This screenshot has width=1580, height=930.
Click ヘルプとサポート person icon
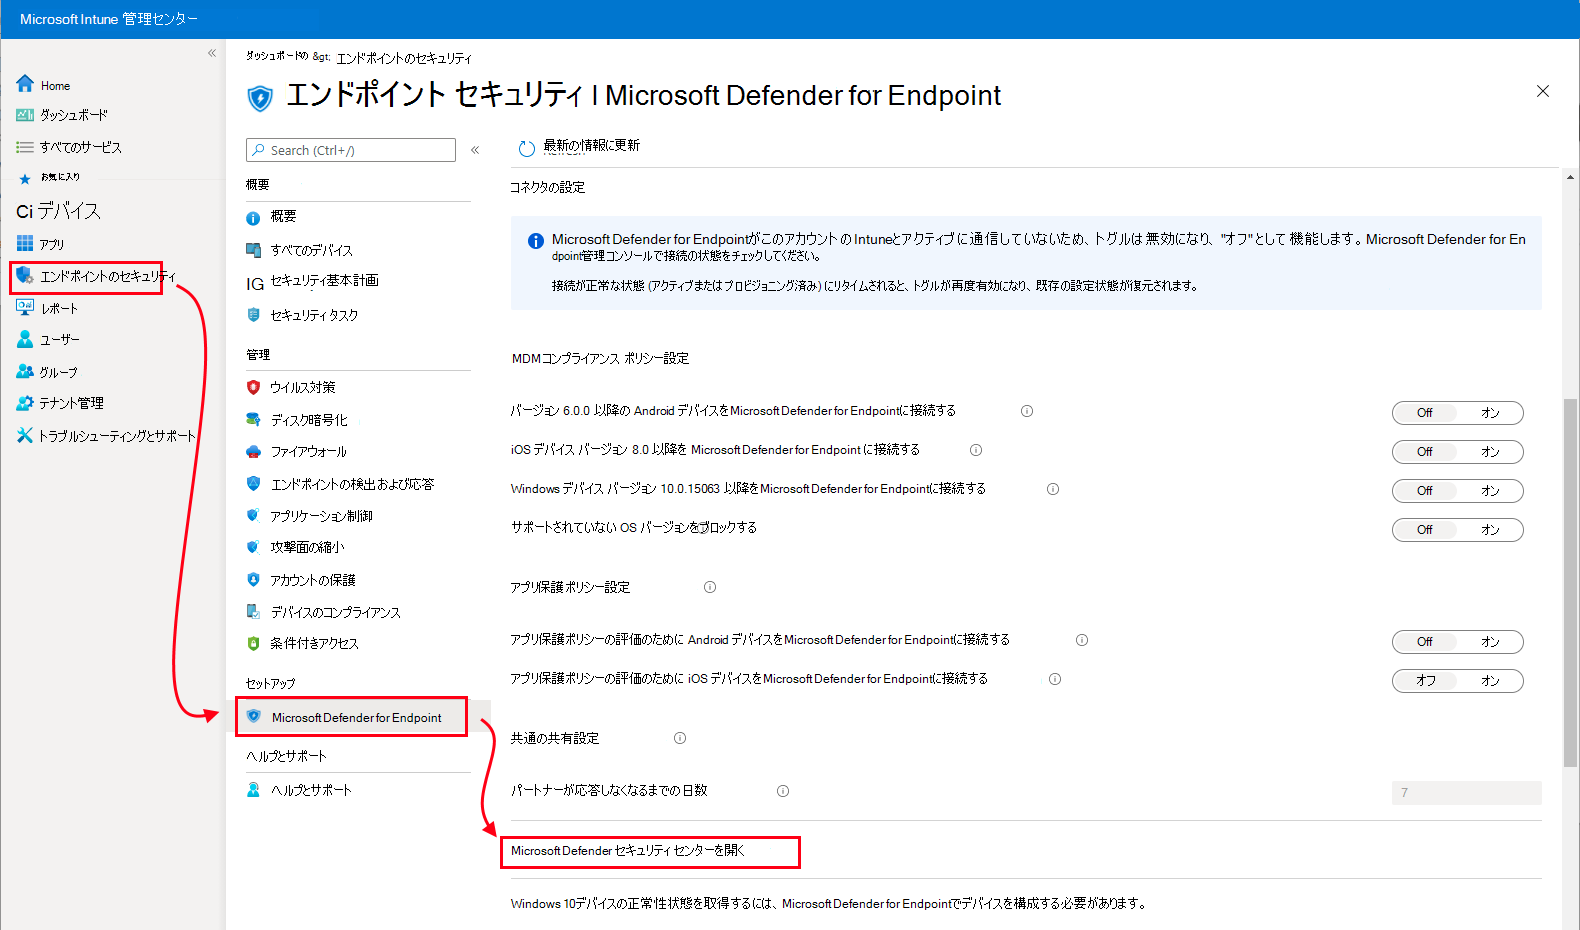pos(253,789)
